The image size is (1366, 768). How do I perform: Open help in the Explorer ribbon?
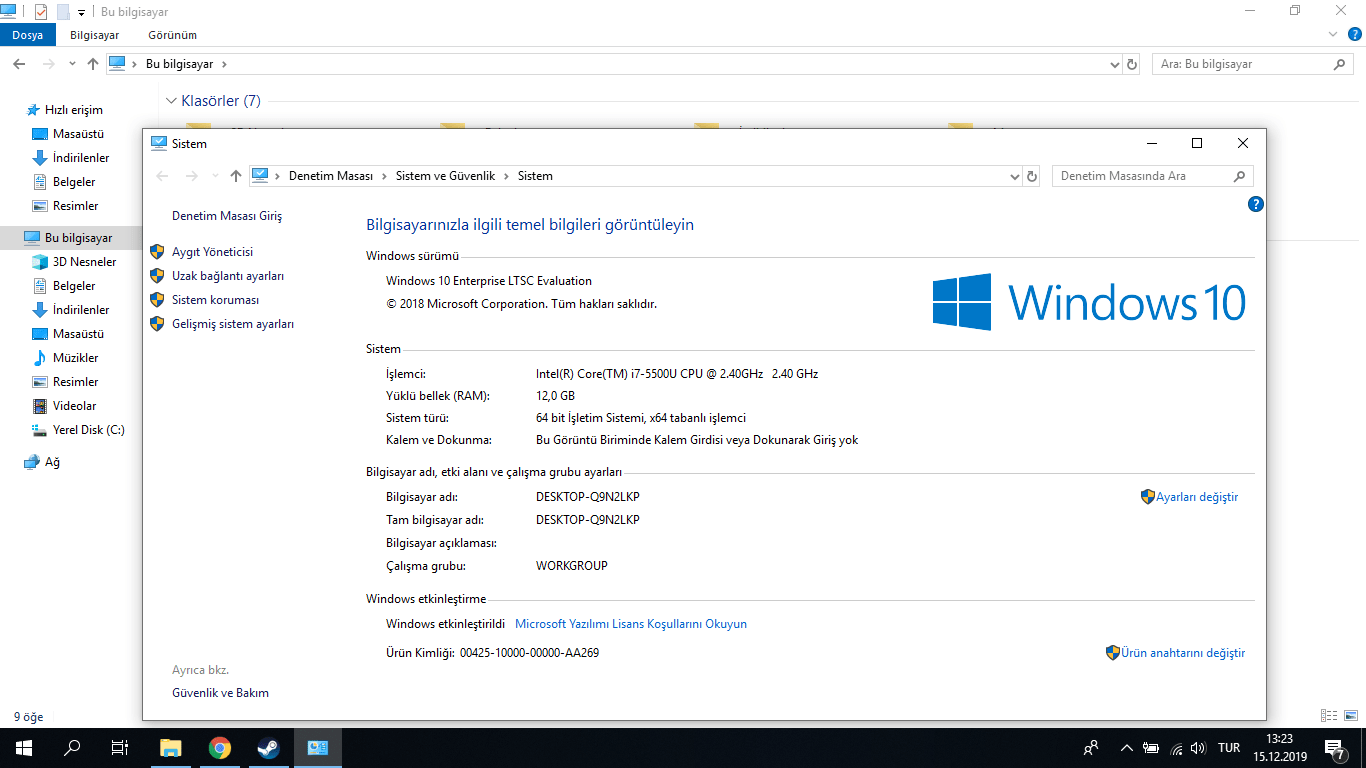(x=1355, y=35)
